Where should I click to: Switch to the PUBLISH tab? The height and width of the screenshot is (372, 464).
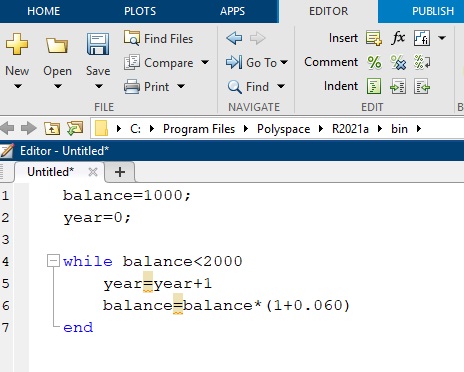click(433, 11)
